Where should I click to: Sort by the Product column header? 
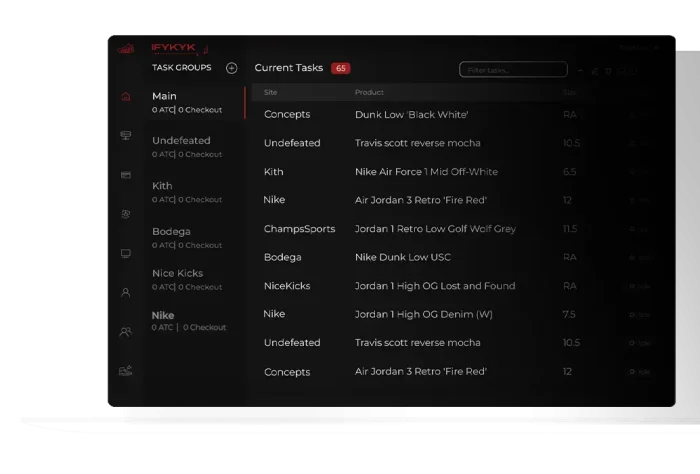[x=369, y=93]
